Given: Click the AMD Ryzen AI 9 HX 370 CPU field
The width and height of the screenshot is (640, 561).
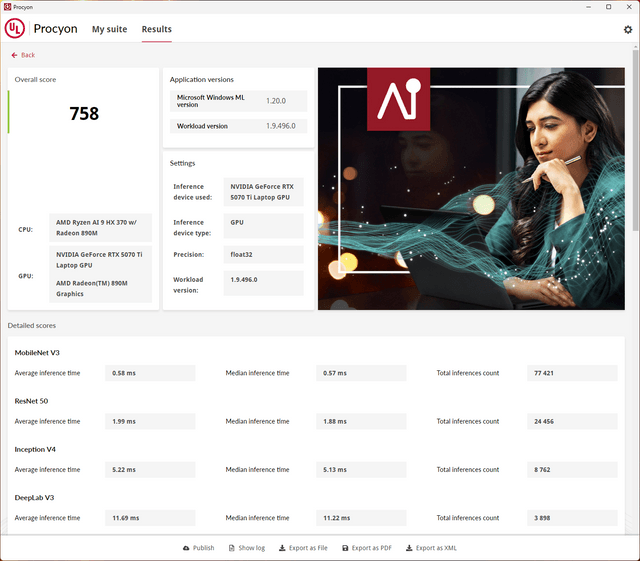Looking at the screenshot, I should (100, 228).
